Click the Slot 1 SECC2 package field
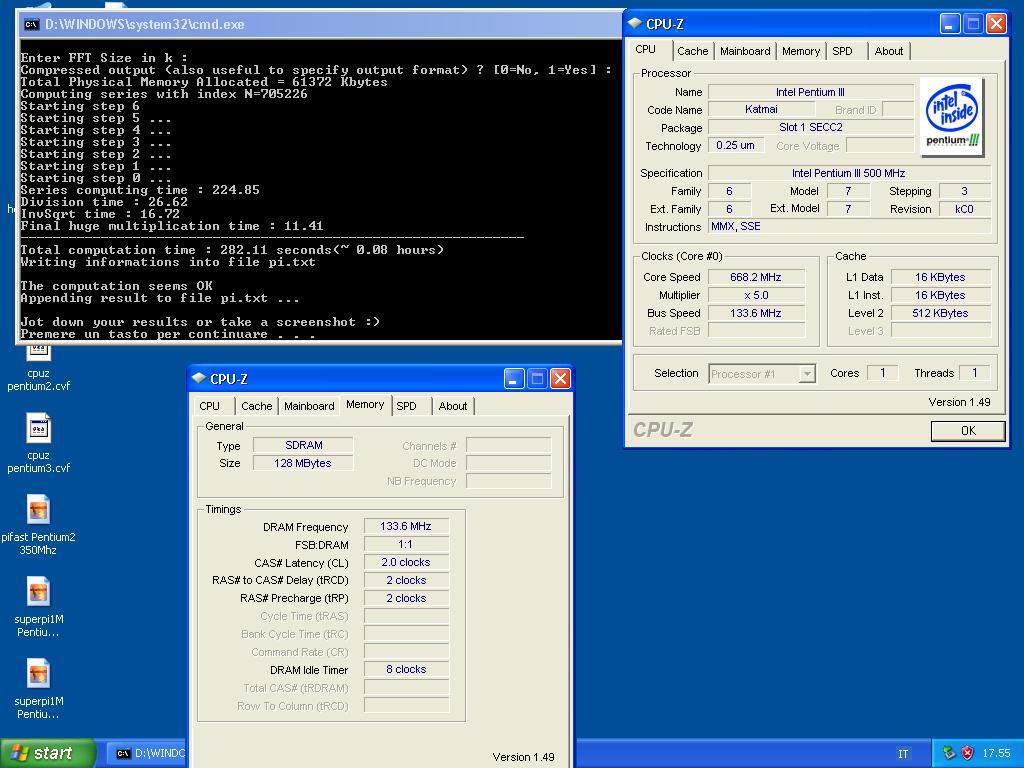This screenshot has height=768, width=1024. pos(810,127)
